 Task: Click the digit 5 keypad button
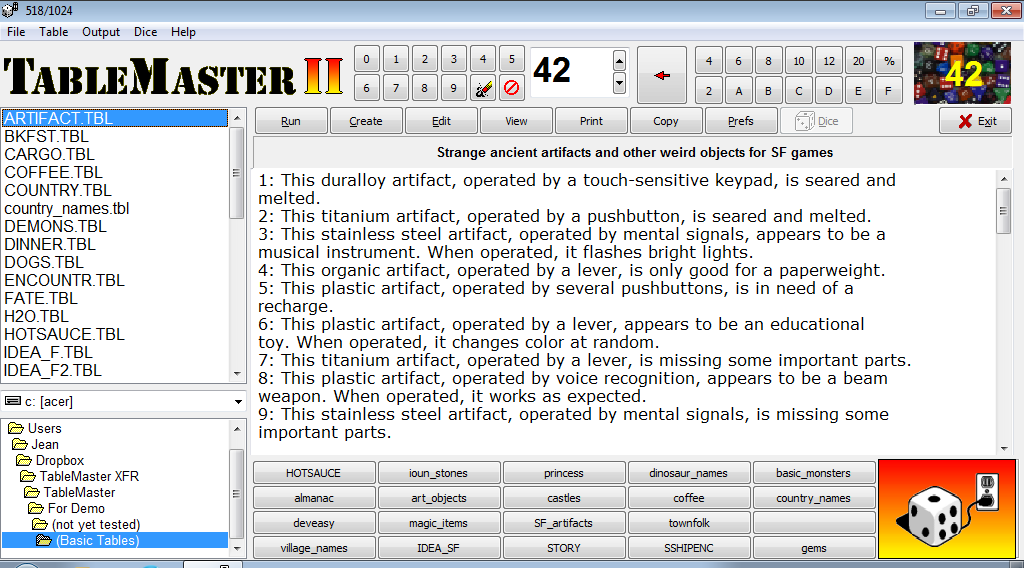pos(511,59)
